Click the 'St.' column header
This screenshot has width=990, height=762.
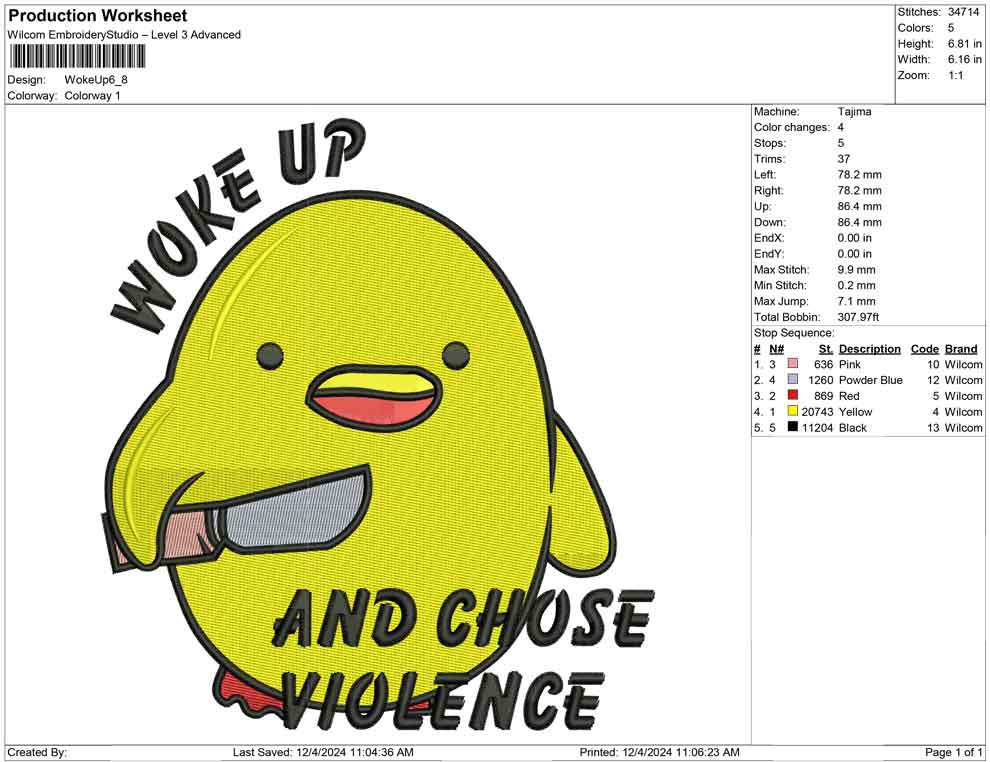tap(826, 348)
